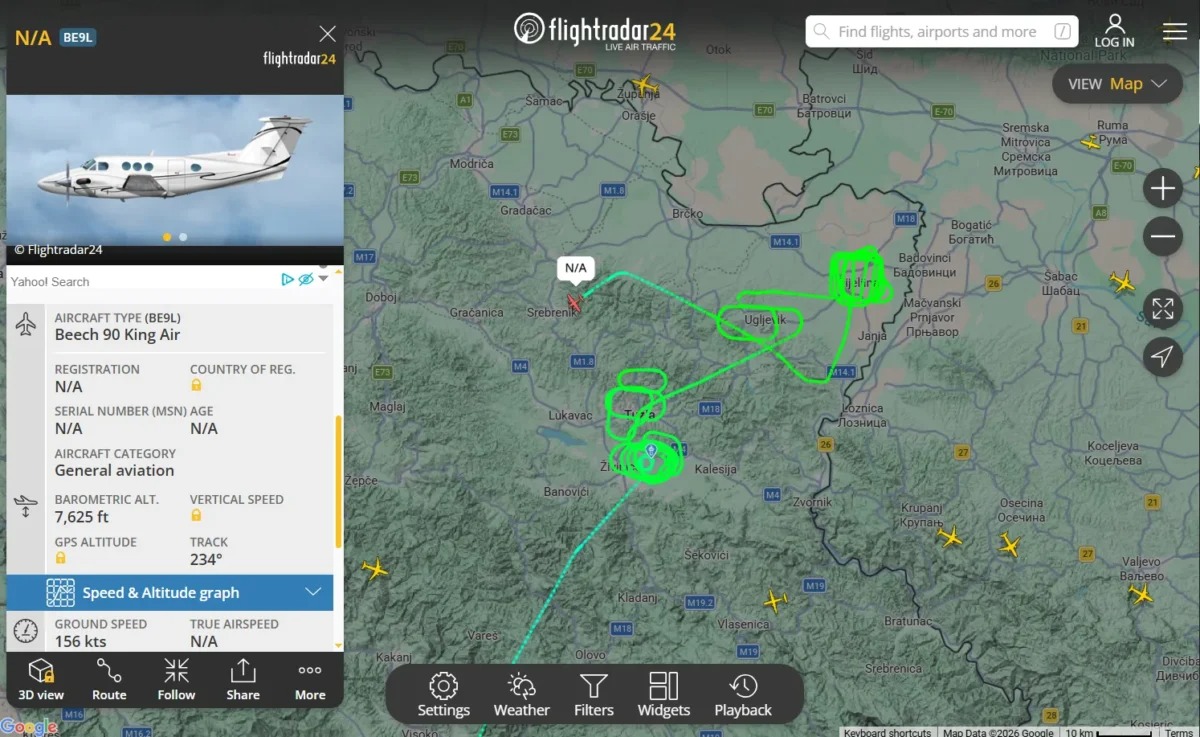Screen dimensions: 1200x737
Task: Toggle fullscreen map view
Action: 1162,308
